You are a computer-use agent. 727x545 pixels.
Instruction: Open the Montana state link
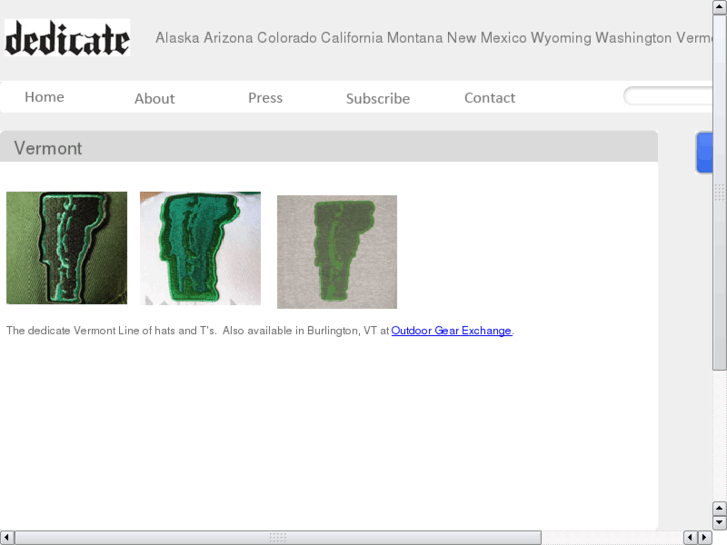tap(415, 38)
